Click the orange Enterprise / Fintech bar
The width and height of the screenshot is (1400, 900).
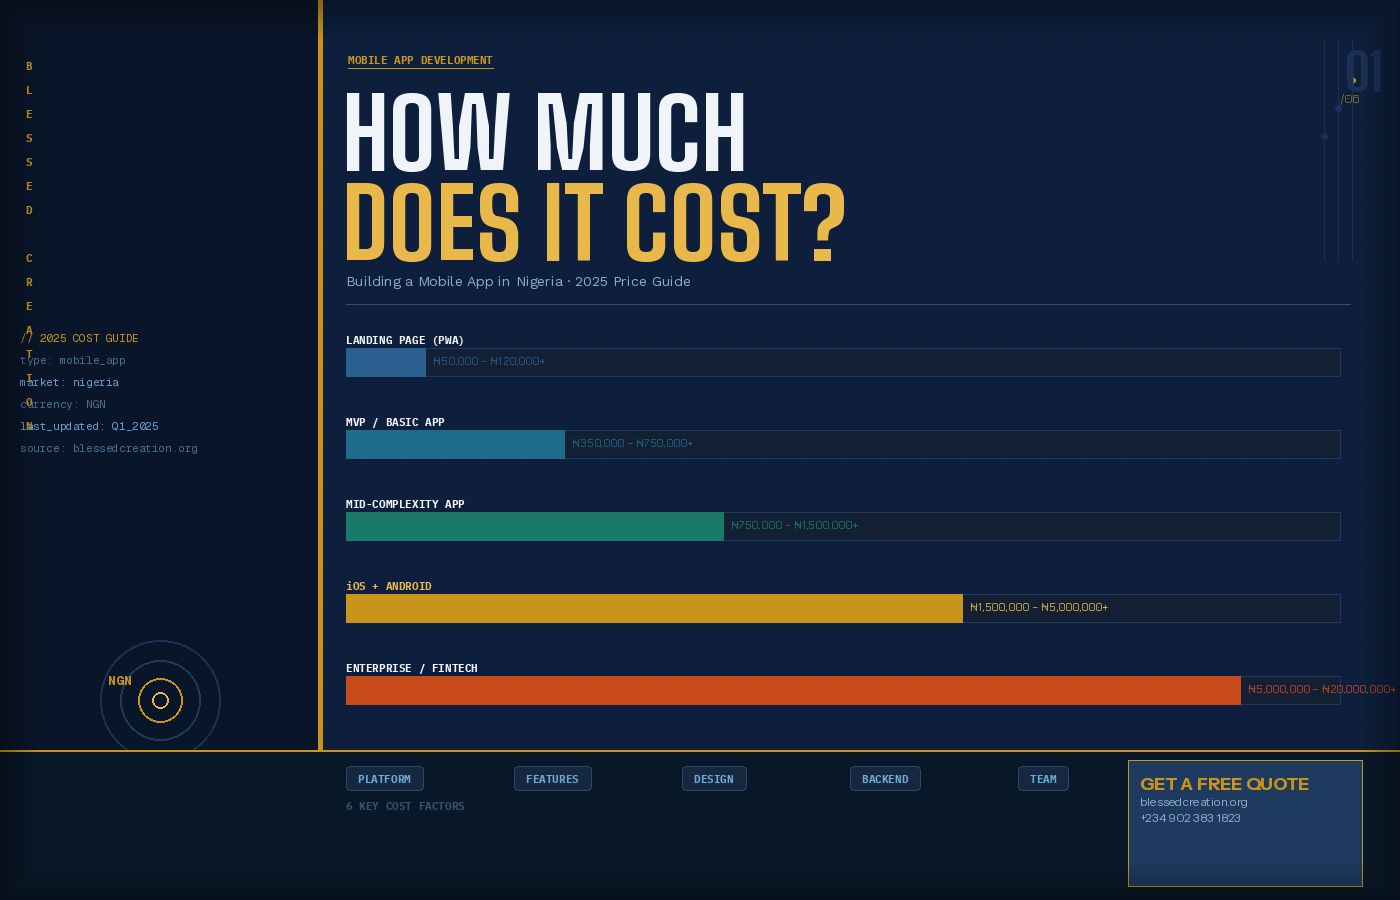click(793, 690)
